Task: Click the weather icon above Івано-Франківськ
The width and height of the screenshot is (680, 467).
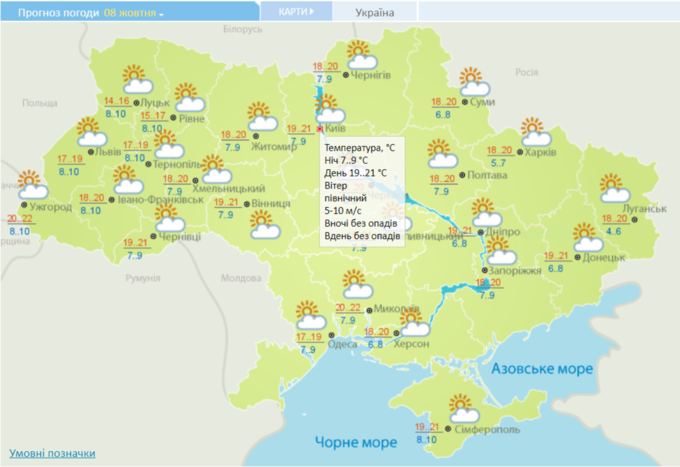Action: tap(128, 179)
